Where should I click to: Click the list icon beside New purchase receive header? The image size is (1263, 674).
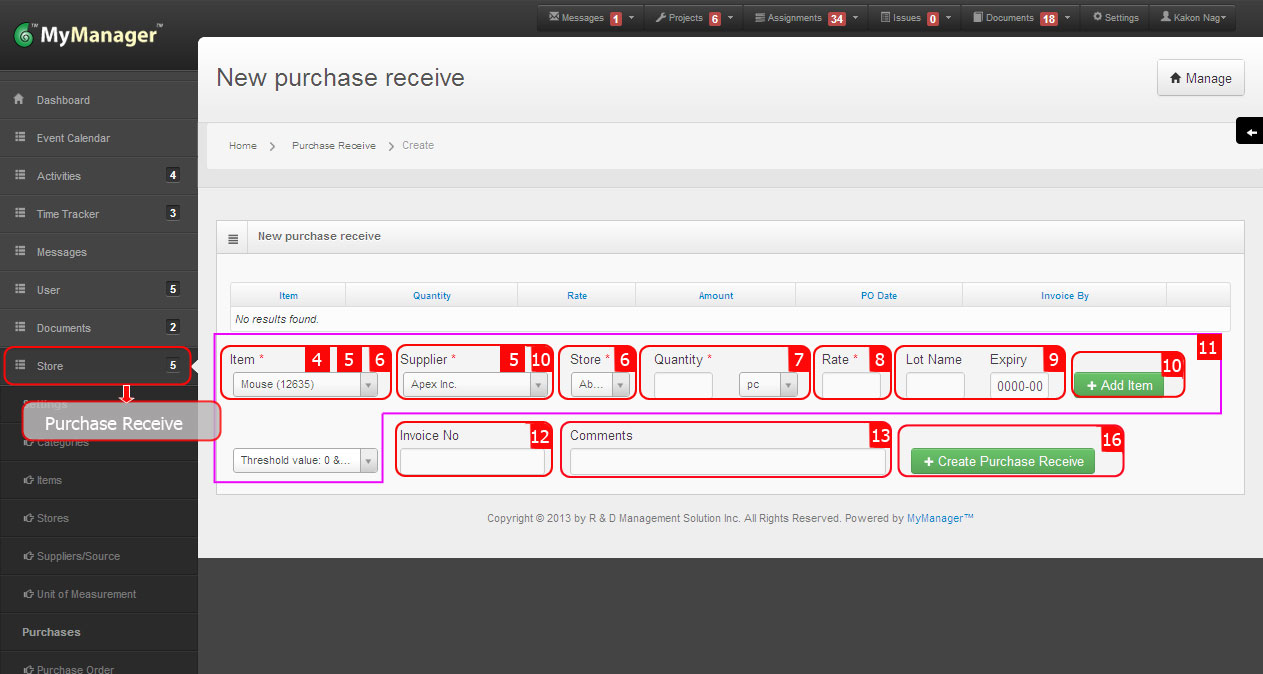coord(232,236)
